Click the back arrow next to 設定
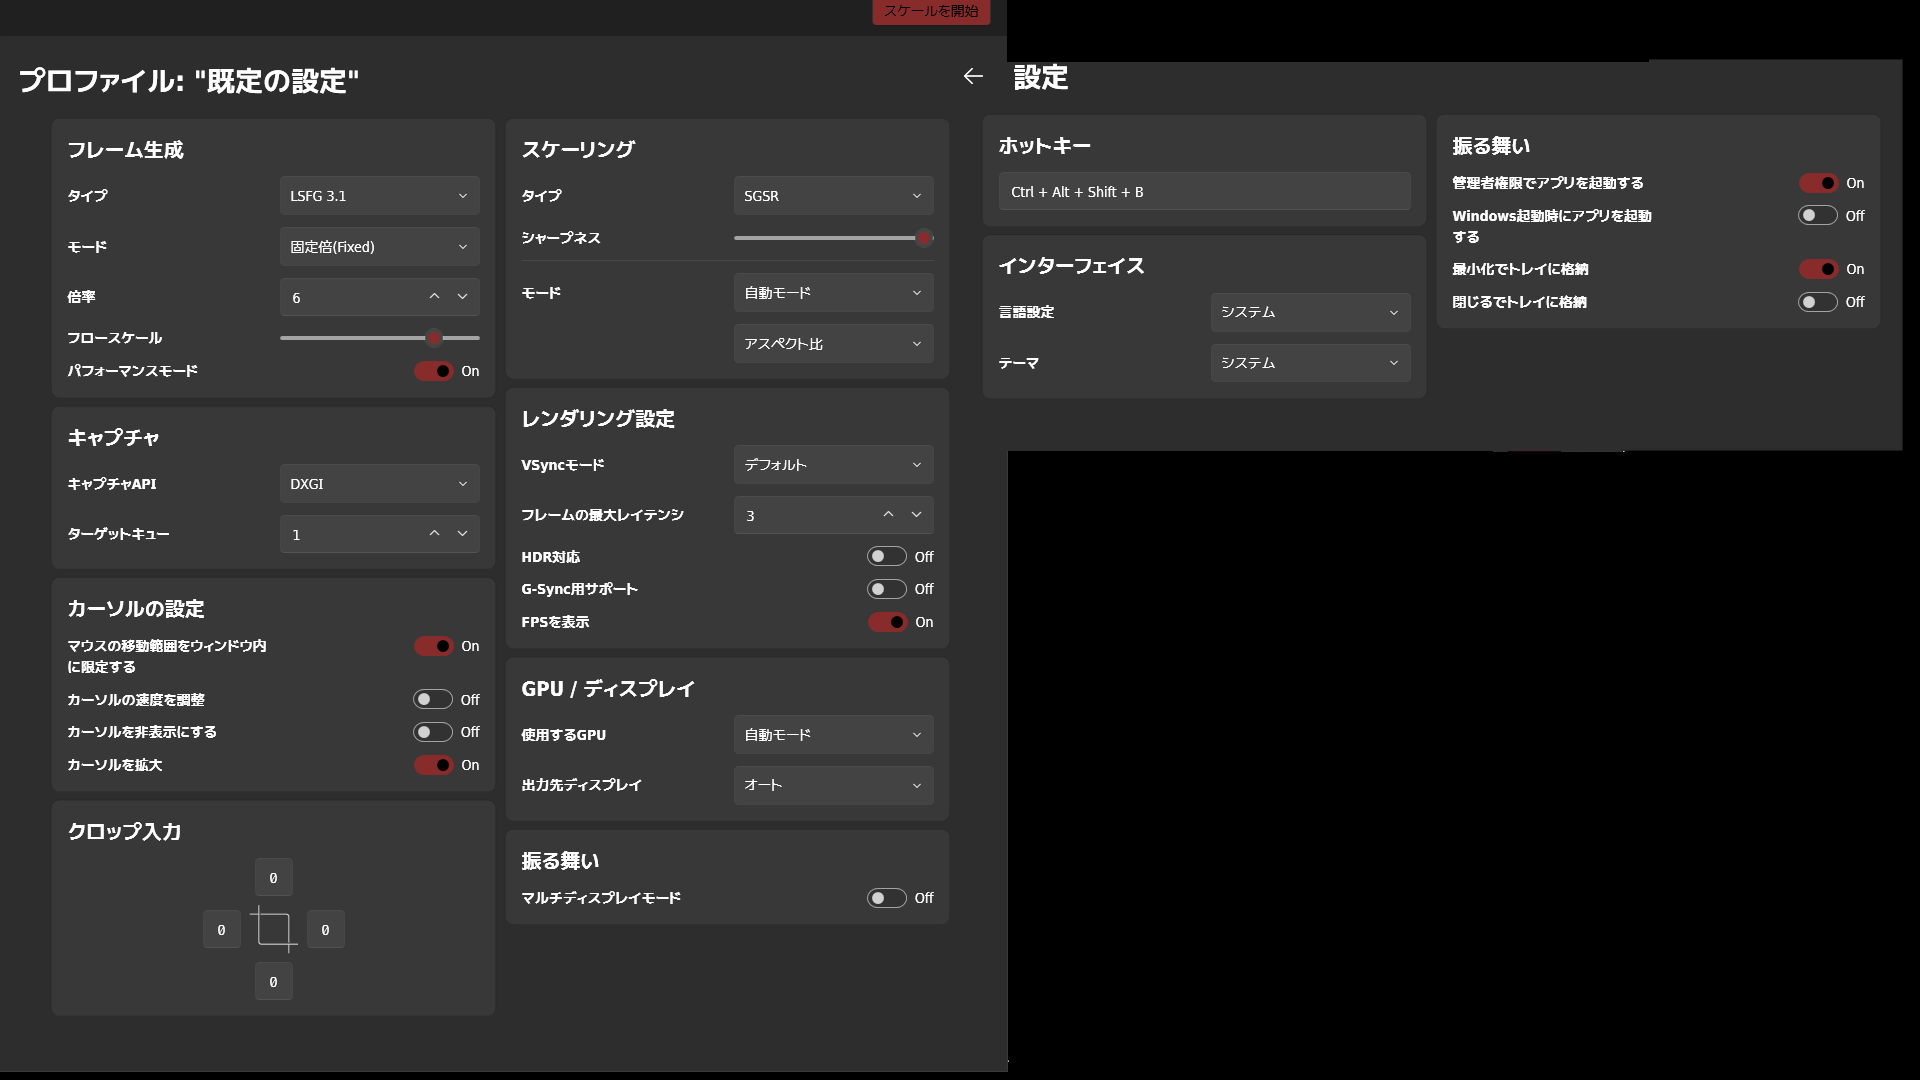Viewport: 1920px width, 1080px height. pyautogui.click(x=973, y=76)
